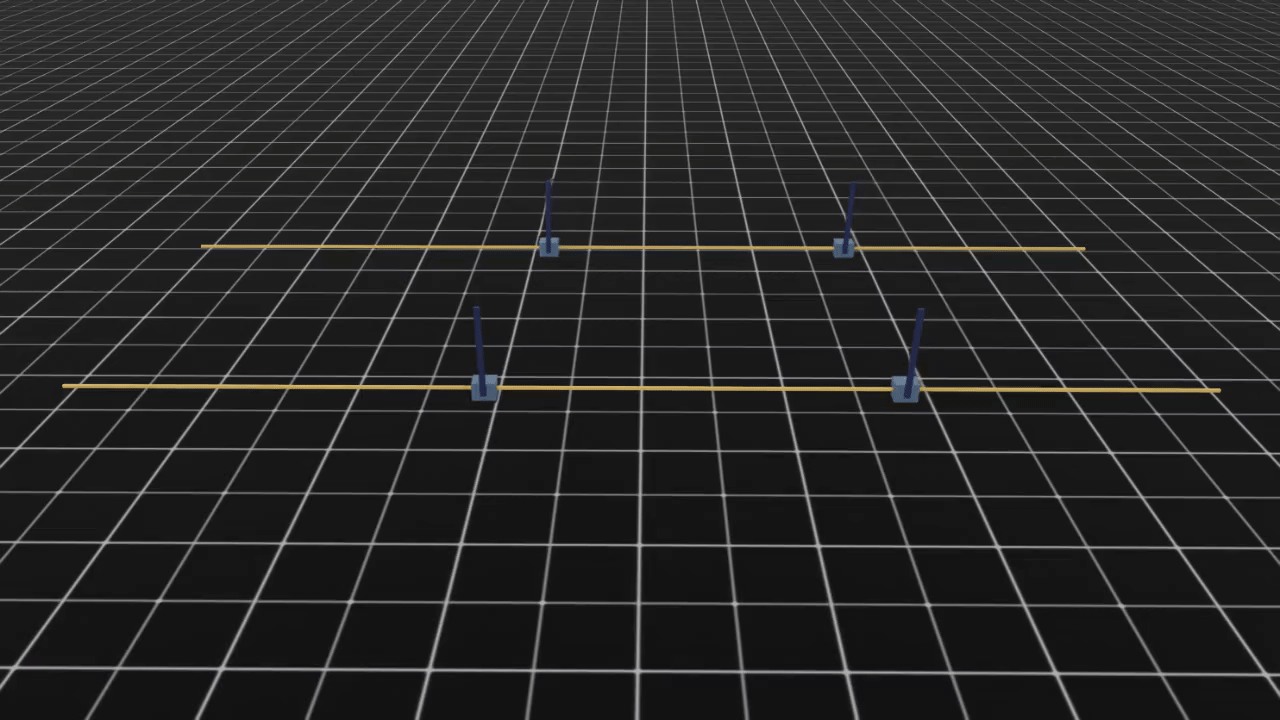Click the left end of back yellow rail
The image size is (1280, 720).
tap(203, 246)
